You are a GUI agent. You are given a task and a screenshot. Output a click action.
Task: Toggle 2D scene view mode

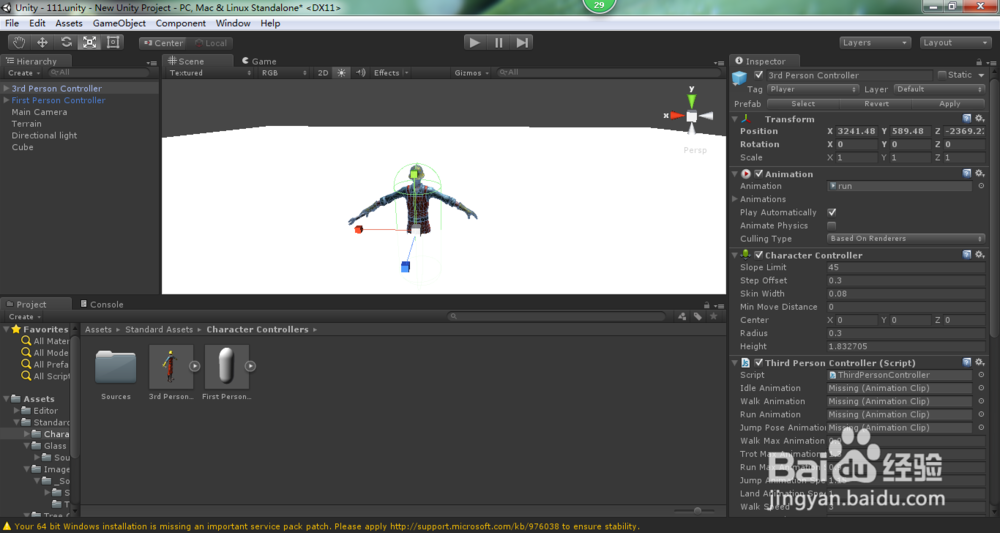click(x=323, y=73)
